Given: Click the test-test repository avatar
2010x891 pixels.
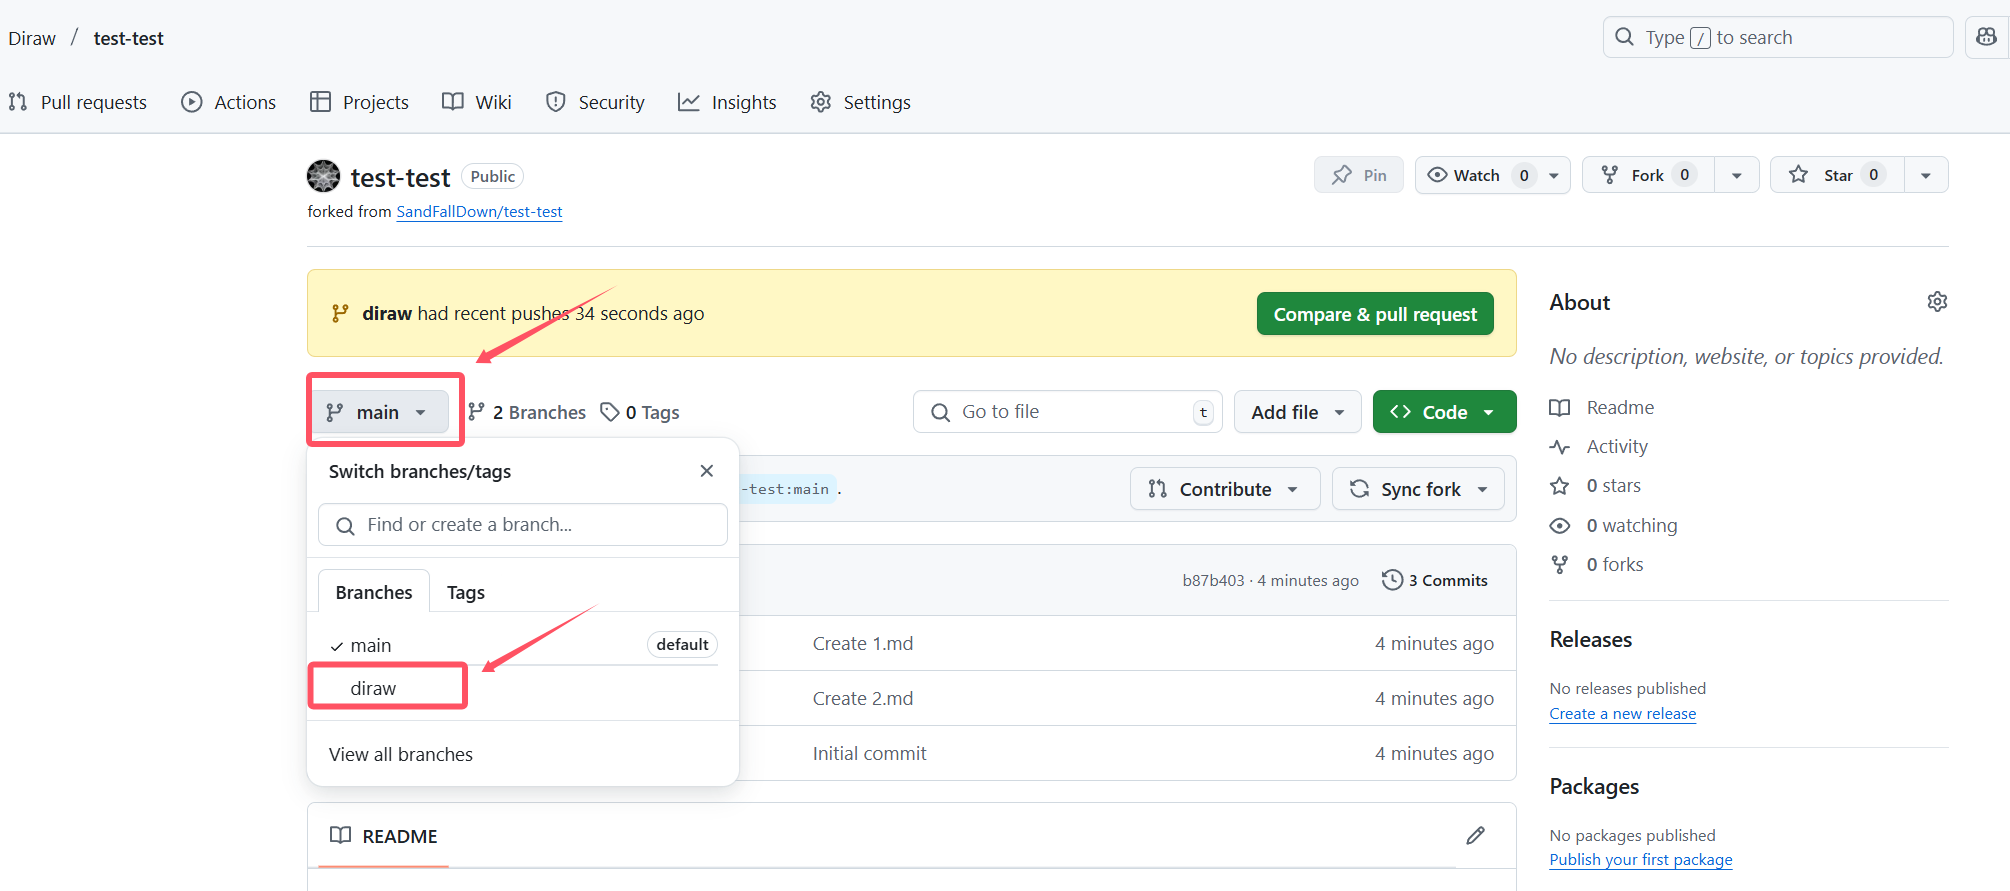Looking at the screenshot, I should click(323, 176).
